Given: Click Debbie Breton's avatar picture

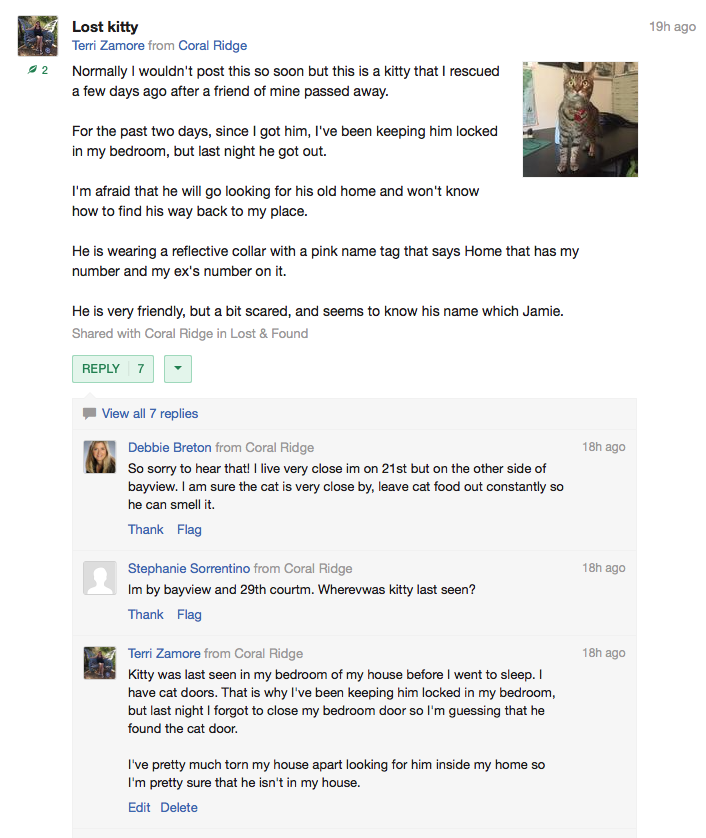Looking at the screenshot, I should coord(99,457).
